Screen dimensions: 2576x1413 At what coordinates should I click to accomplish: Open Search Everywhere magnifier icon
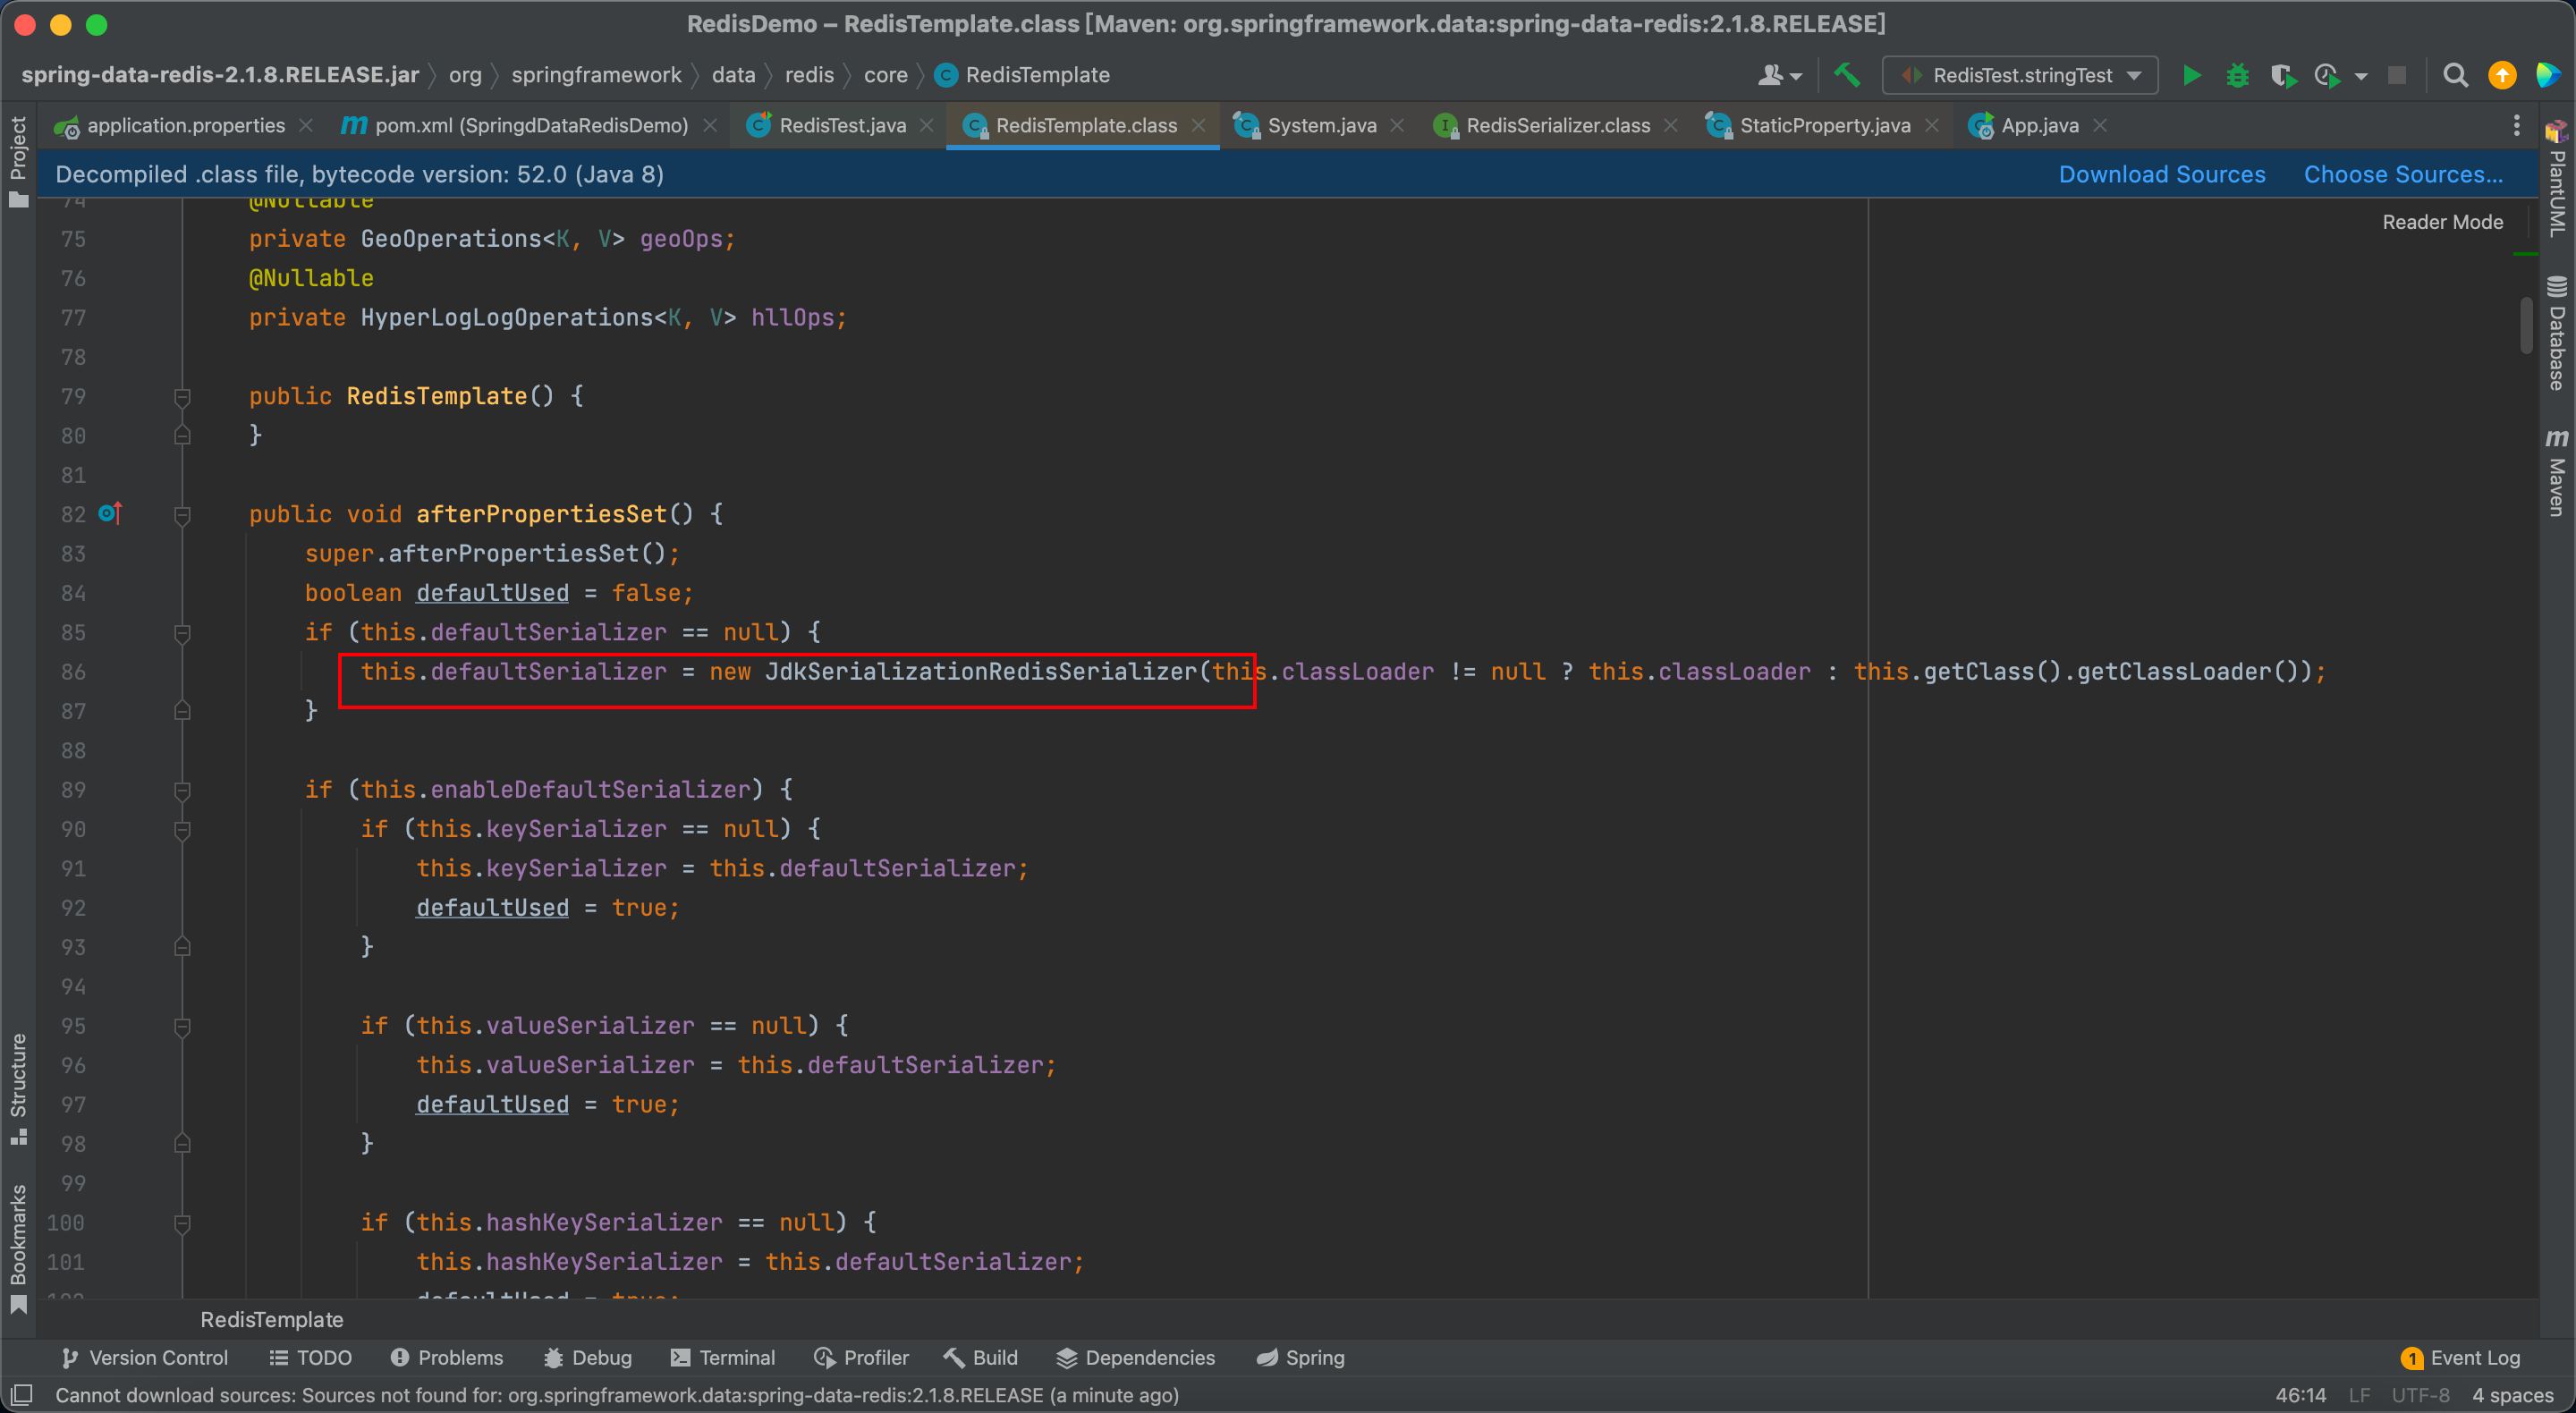(2455, 76)
